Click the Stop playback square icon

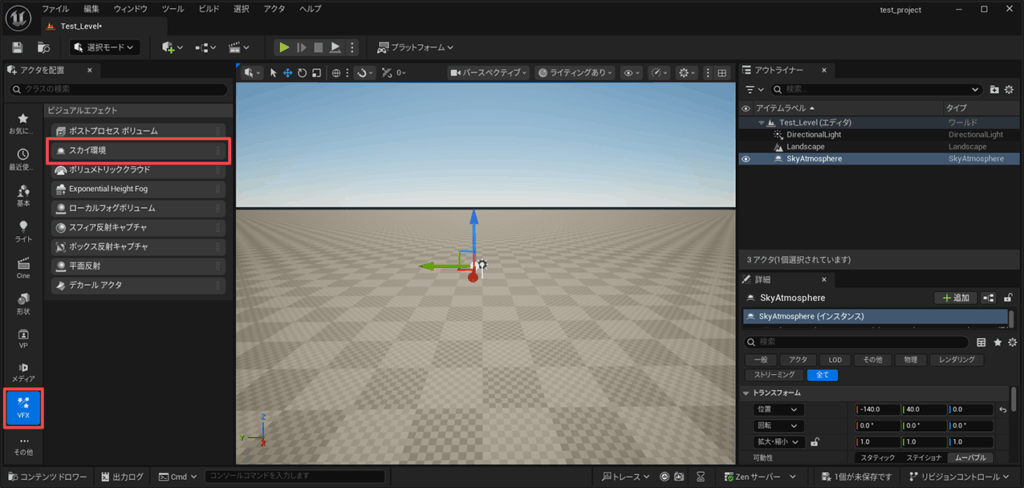tap(318, 47)
